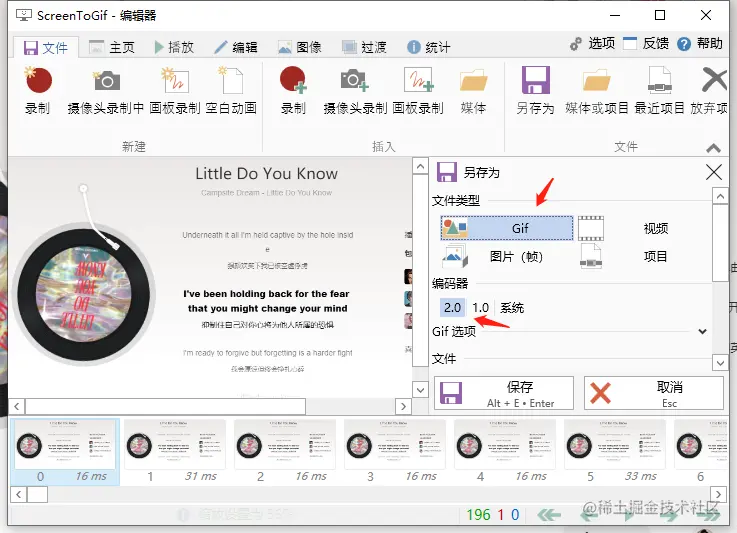
Task: Switch to 主页 home tab
Action: pyautogui.click(x=112, y=47)
